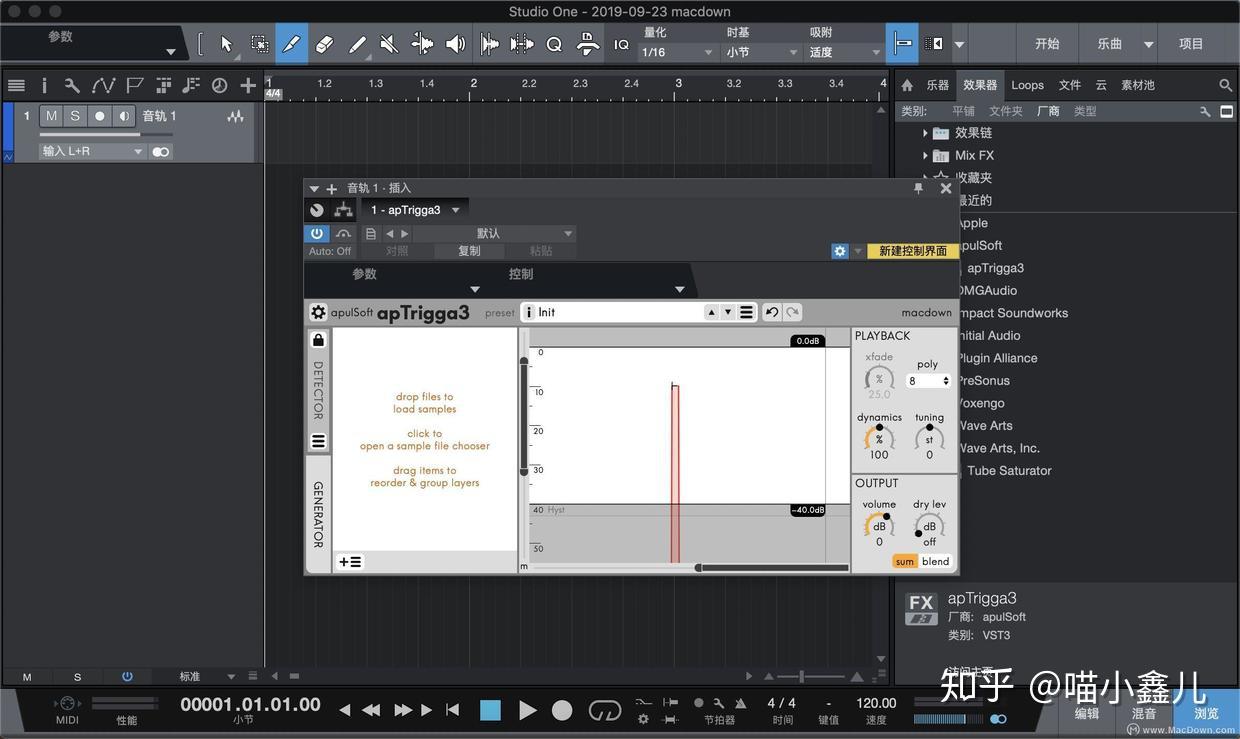Select the Eraser tool
The width and height of the screenshot is (1240, 739).
[323, 44]
